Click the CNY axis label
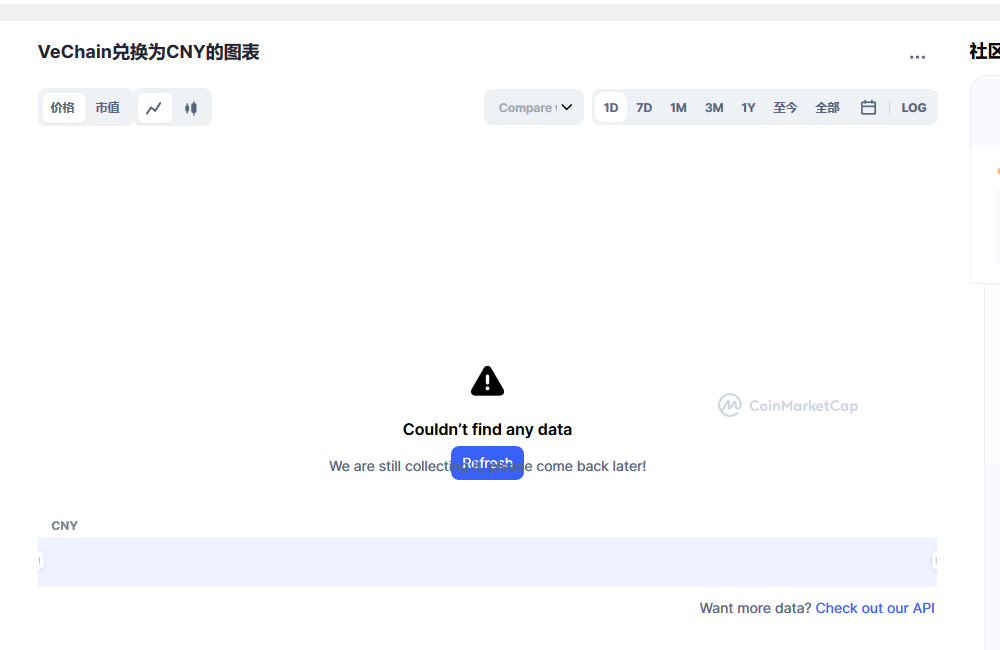Image resolution: width=1000 pixels, height=650 pixels. 64,526
